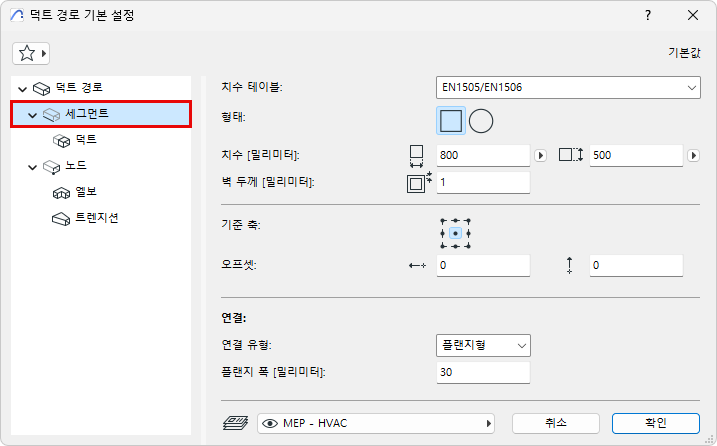The image size is (717, 446).
Task: Edit the 플랜지 폭 field showing 30
Action: [x=483, y=372]
